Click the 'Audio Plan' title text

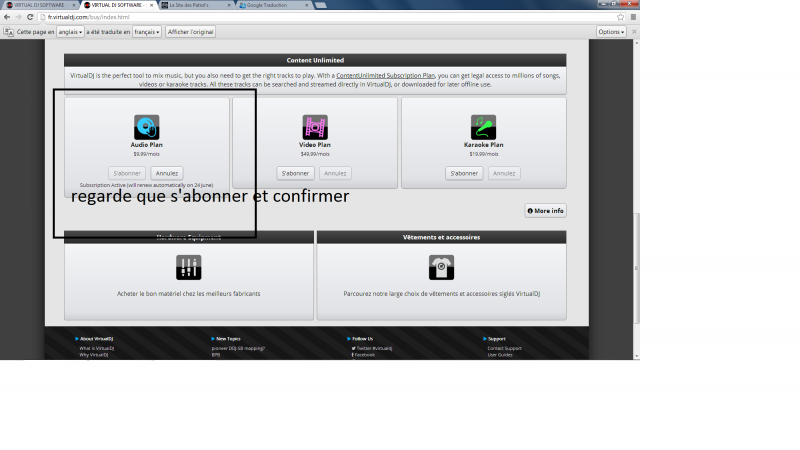146,145
